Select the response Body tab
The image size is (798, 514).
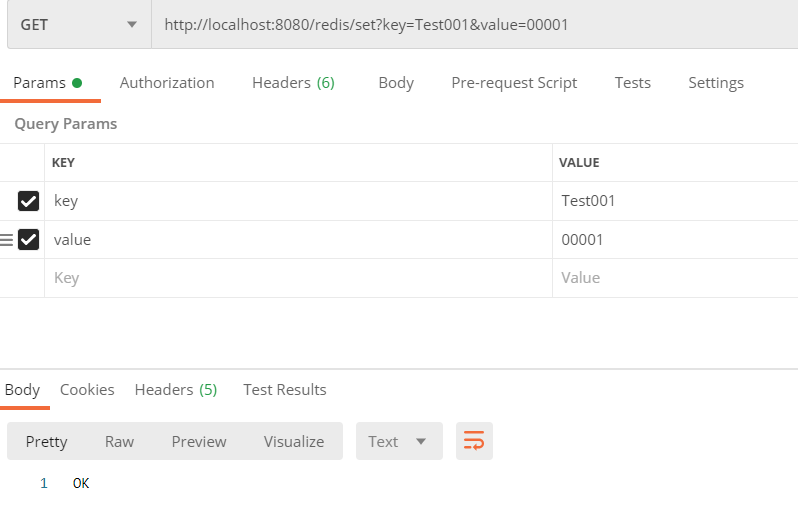coord(23,390)
